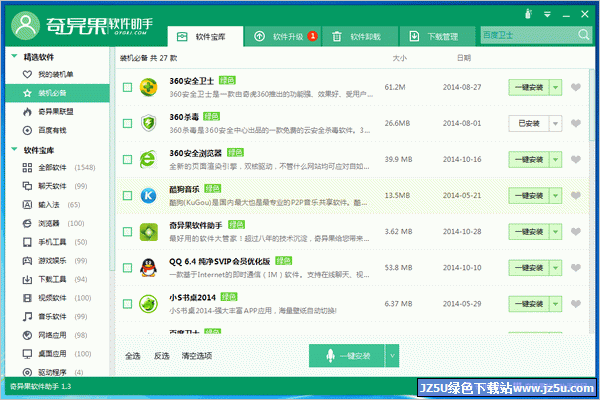Click the 360安全卫士 app icon
Screen dimensions: 600x400
tap(148, 87)
